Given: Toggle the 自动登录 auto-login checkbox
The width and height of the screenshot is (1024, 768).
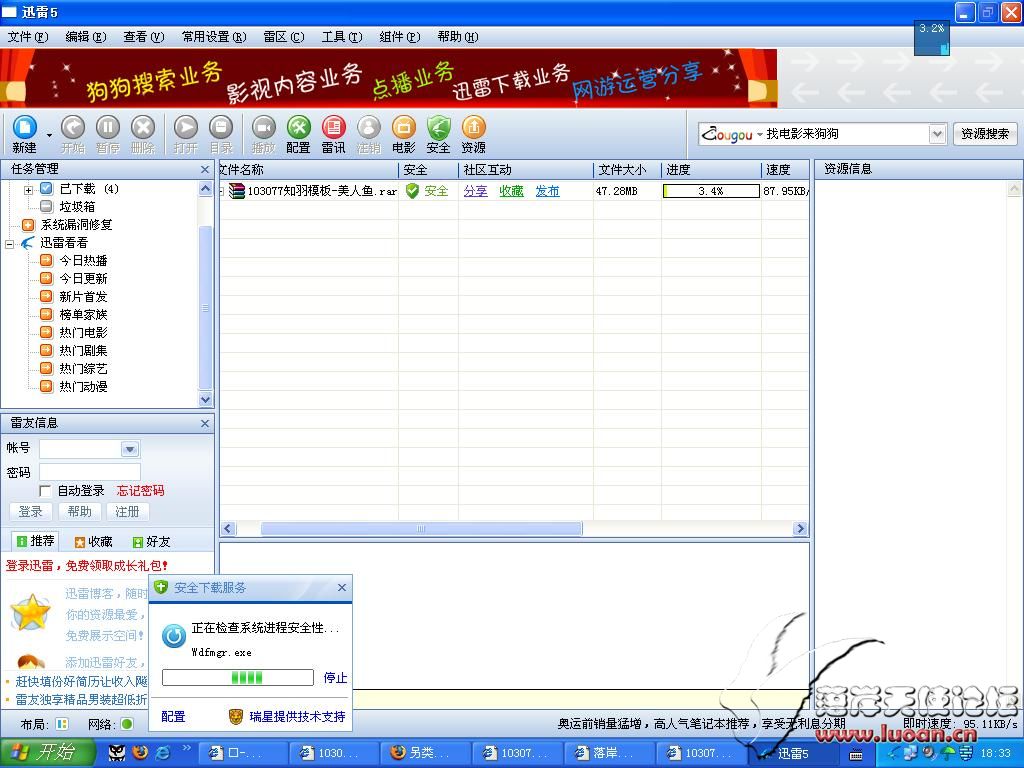Looking at the screenshot, I should 45,491.
